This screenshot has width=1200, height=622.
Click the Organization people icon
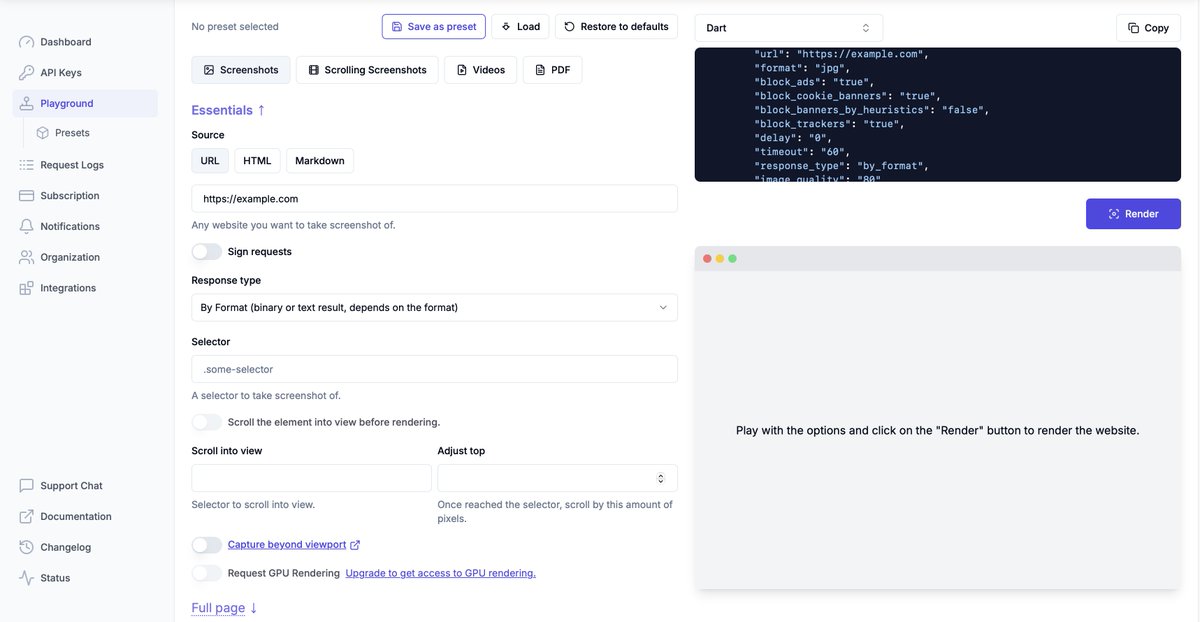tap(26, 257)
